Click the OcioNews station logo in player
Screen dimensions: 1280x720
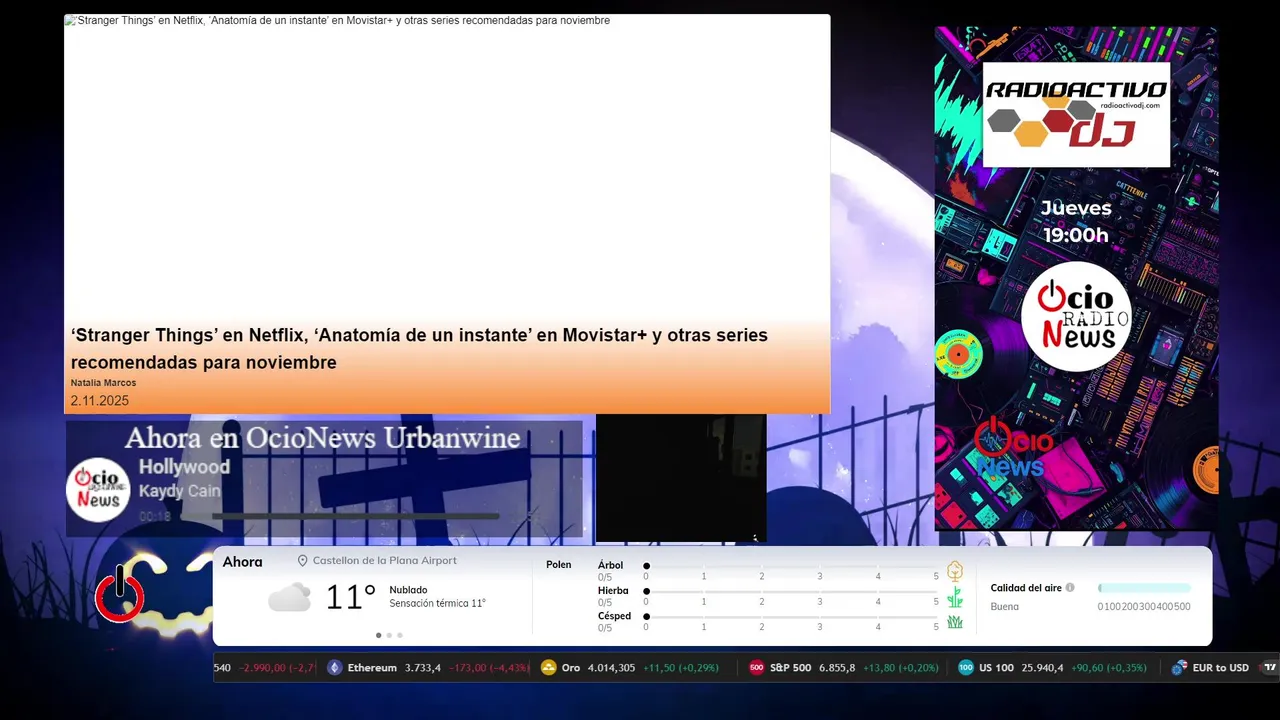(x=98, y=490)
